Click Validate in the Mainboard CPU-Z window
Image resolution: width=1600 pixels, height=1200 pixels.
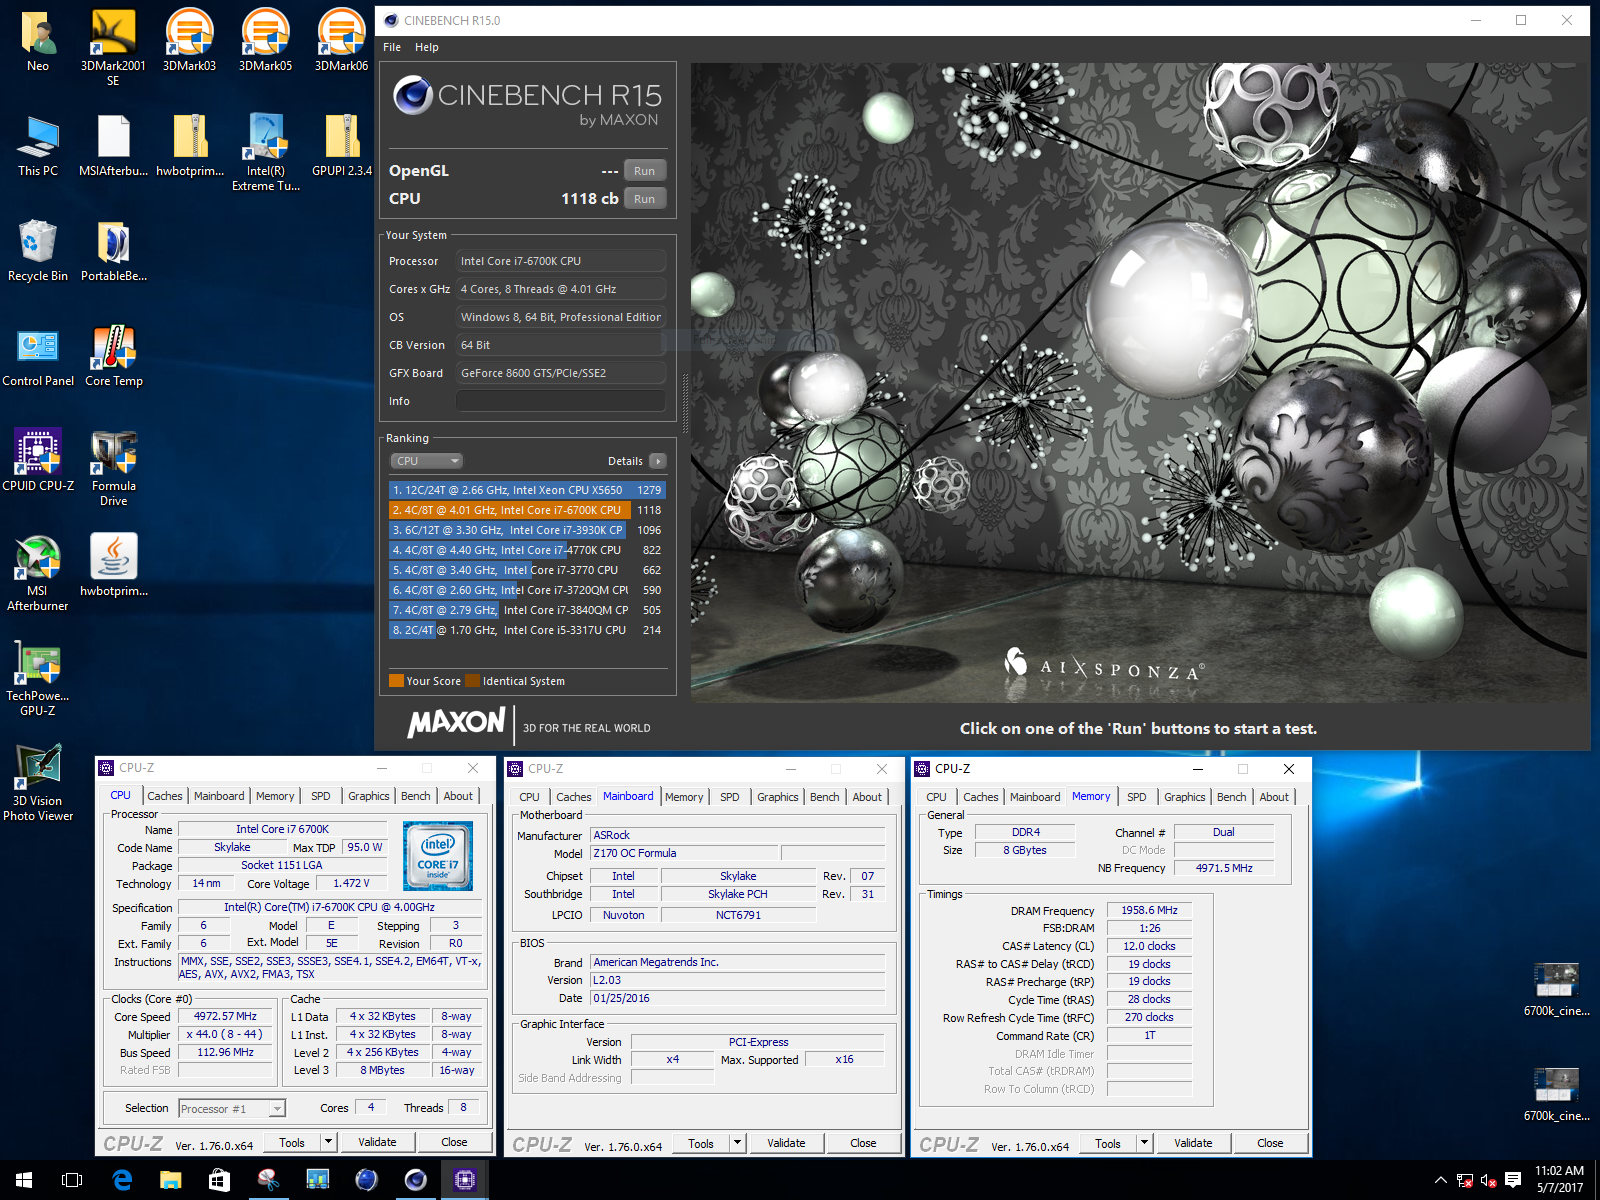(x=786, y=1143)
